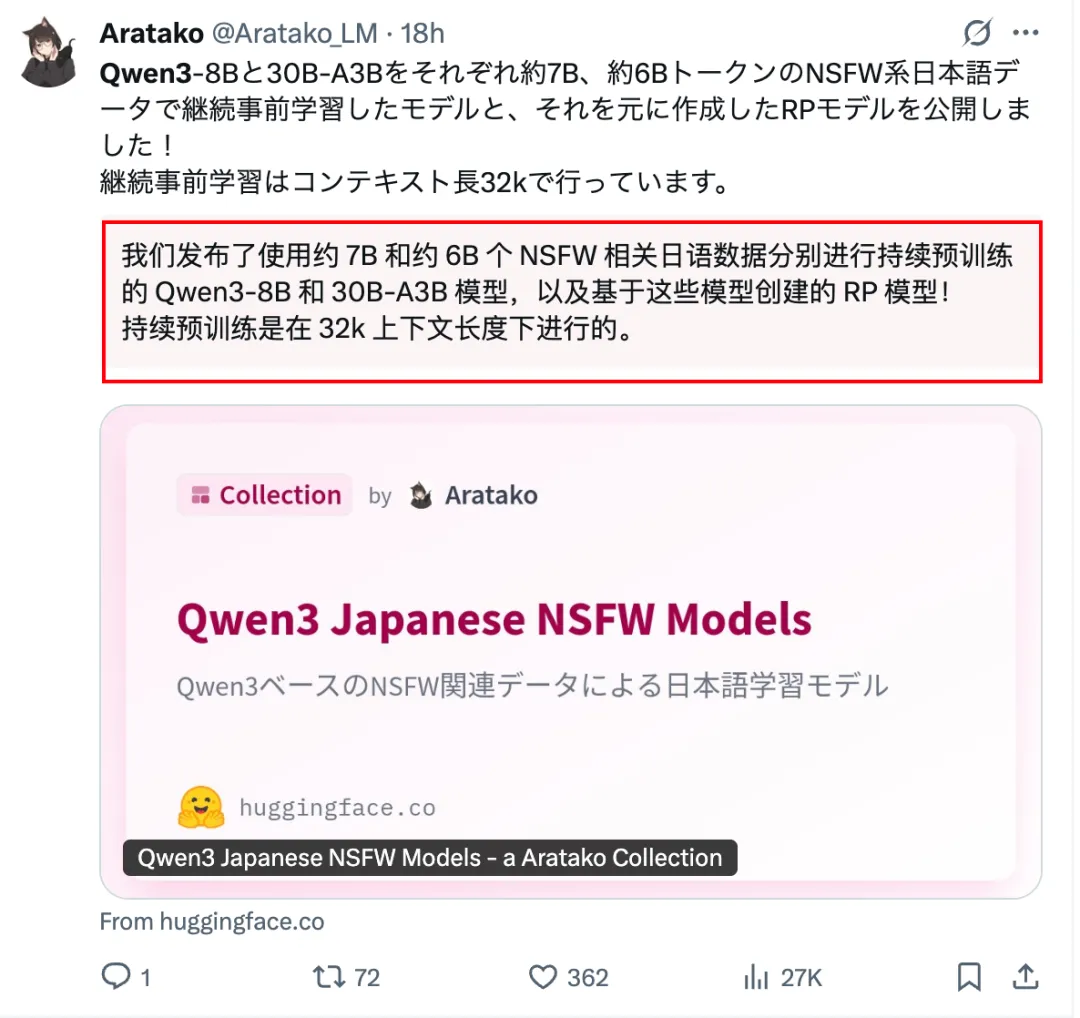1080x1018 pixels.
Task: Click the 18h timestamp
Action: [x=423, y=33]
